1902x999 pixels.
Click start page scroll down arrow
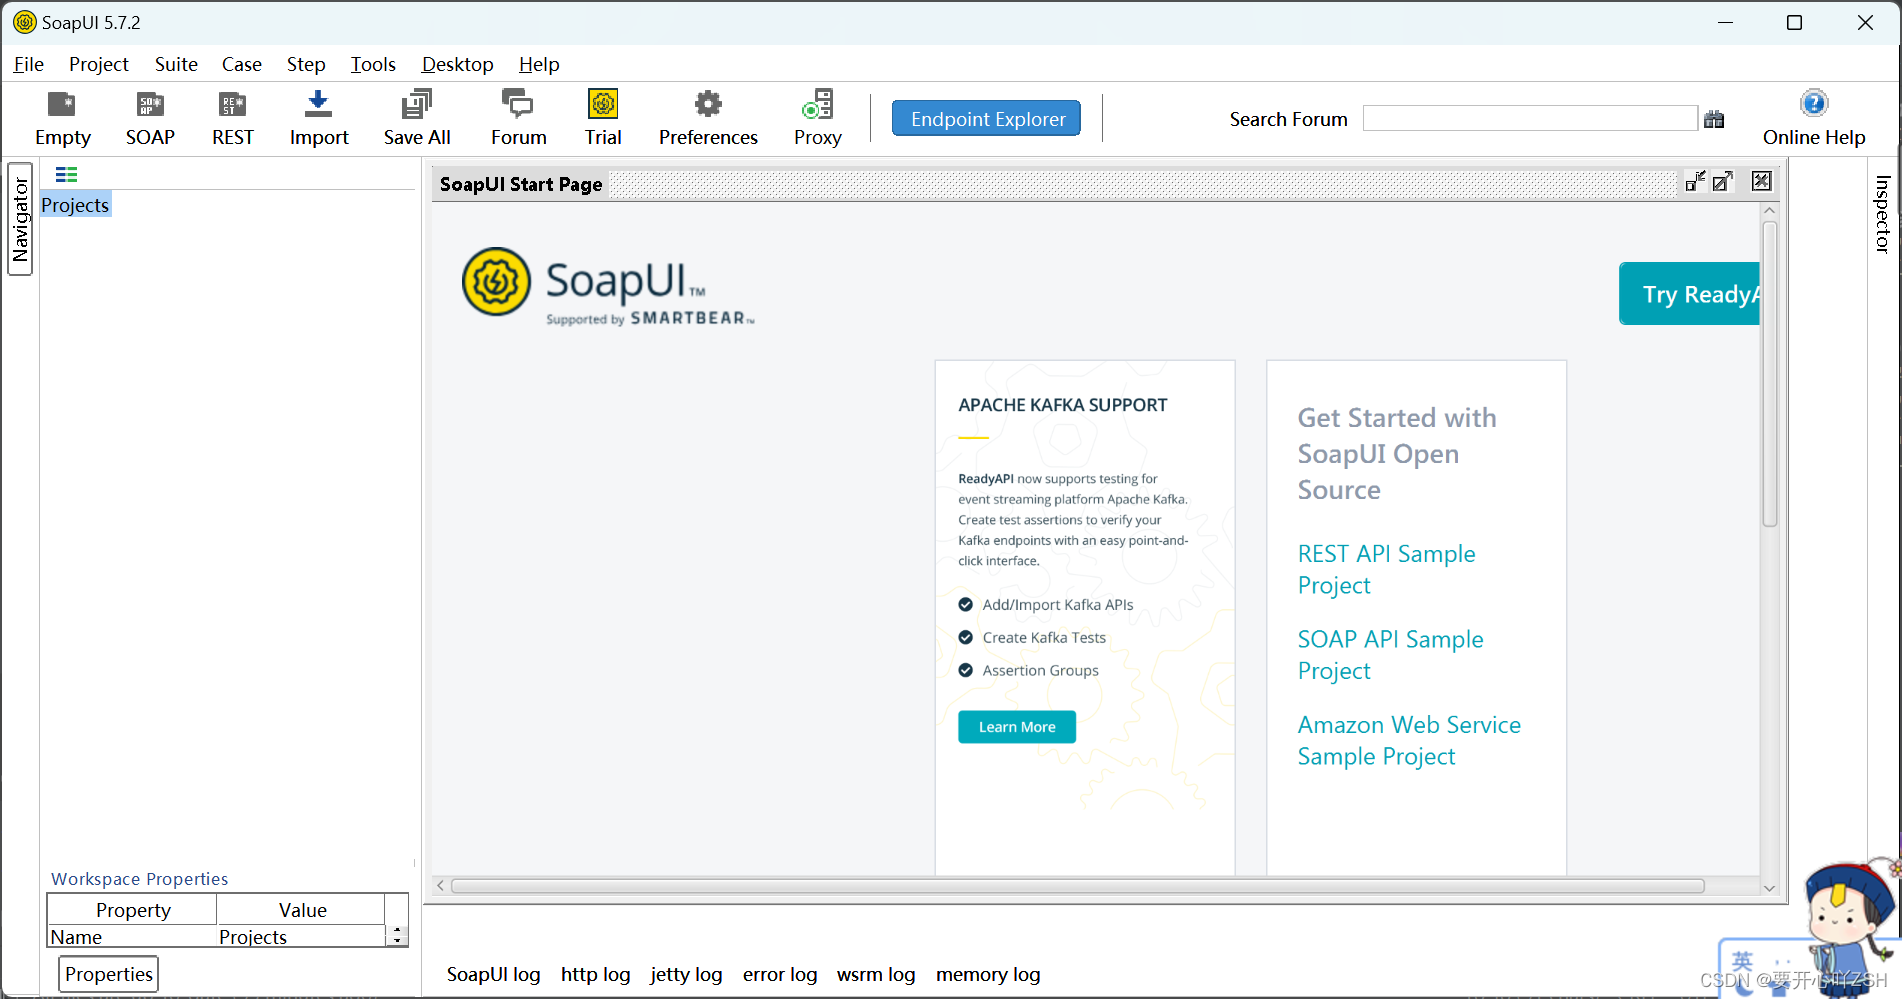point(1769,888)
